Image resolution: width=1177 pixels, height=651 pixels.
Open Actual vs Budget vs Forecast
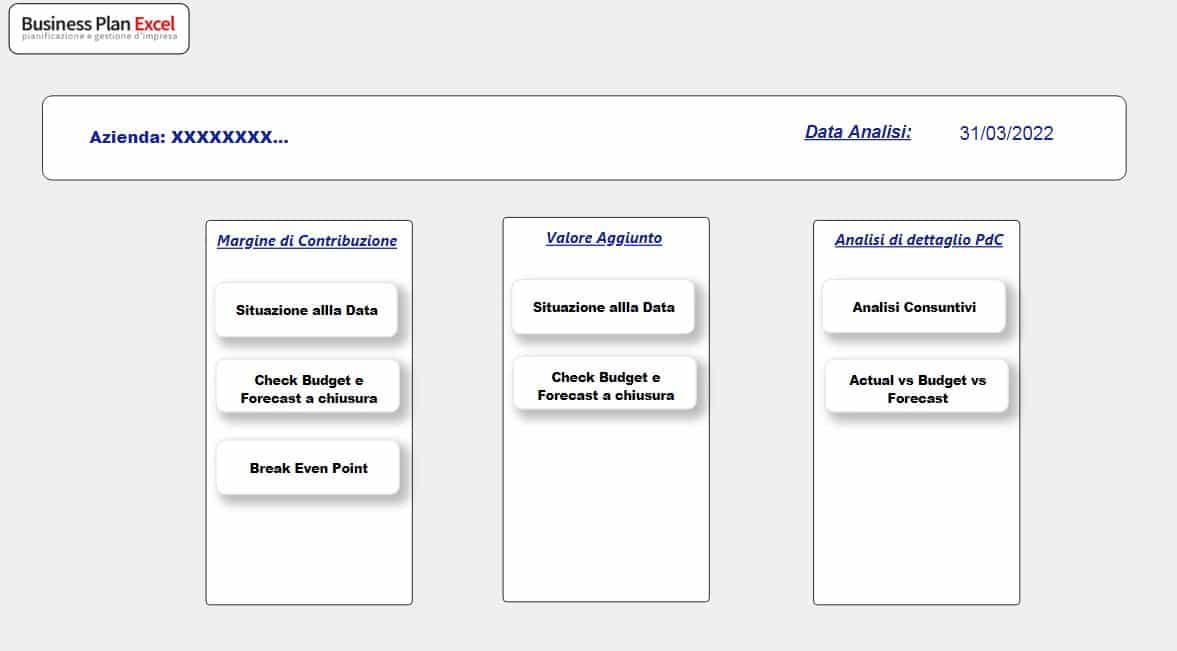(917, 389)
